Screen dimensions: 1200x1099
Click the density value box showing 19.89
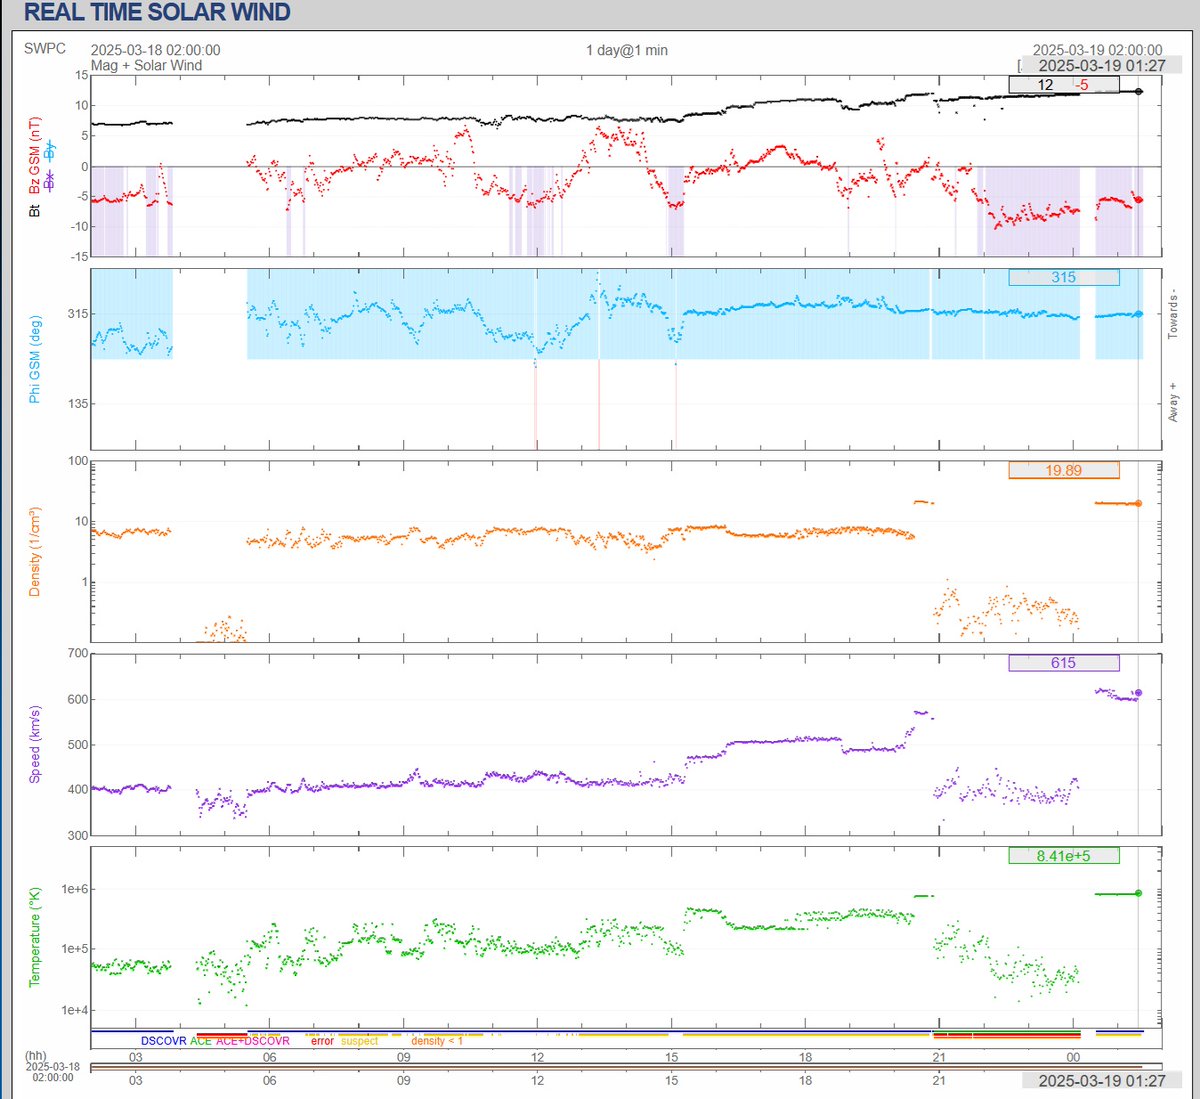1064,470
